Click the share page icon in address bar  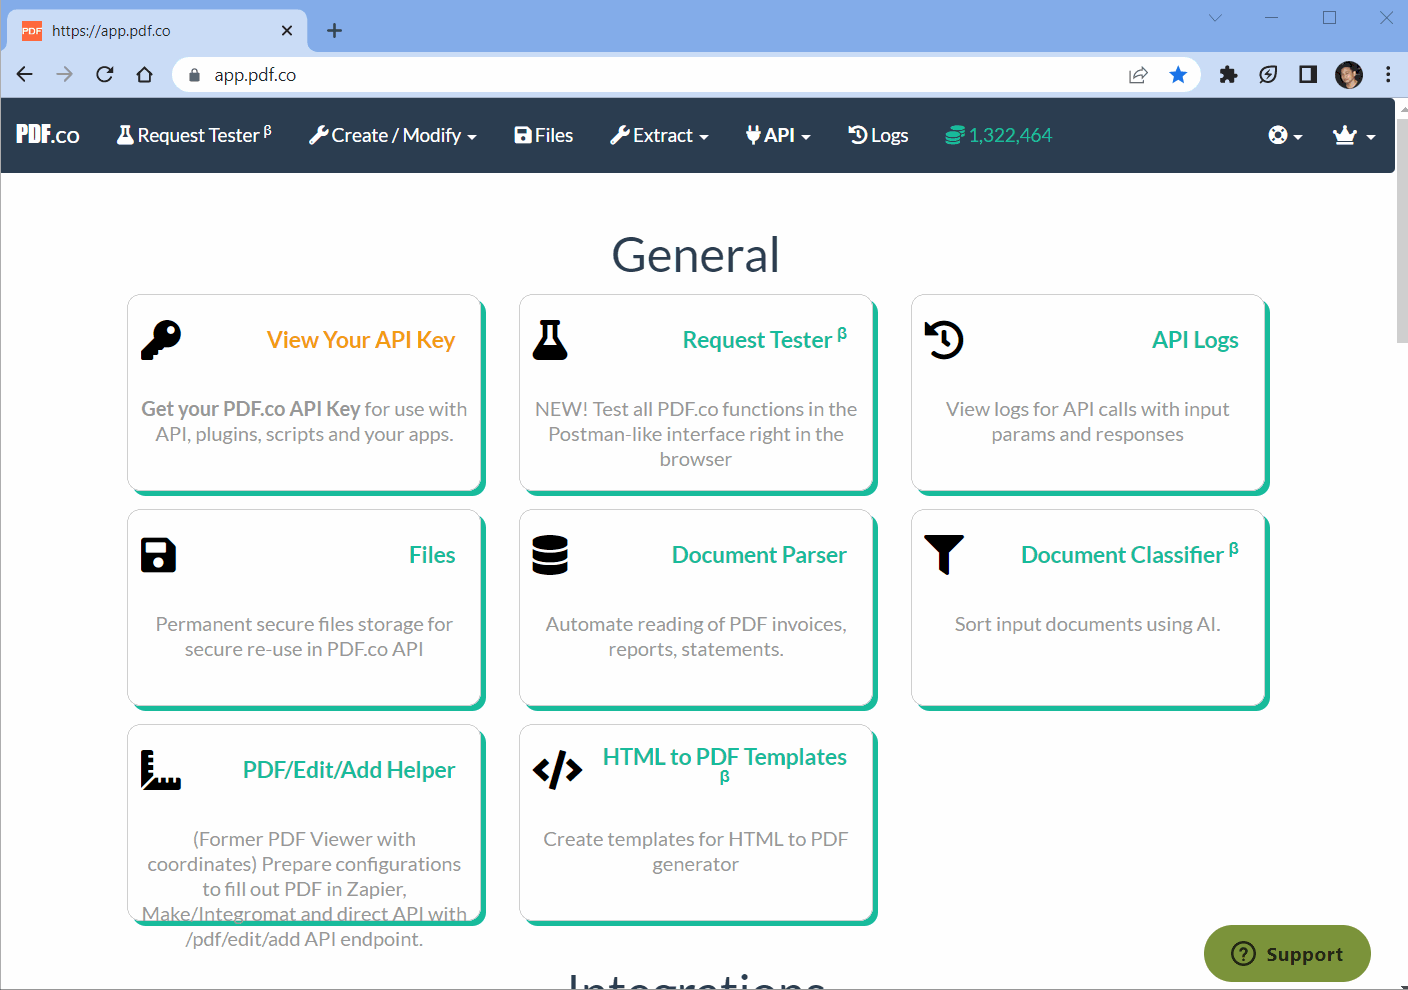(1138, 75)
